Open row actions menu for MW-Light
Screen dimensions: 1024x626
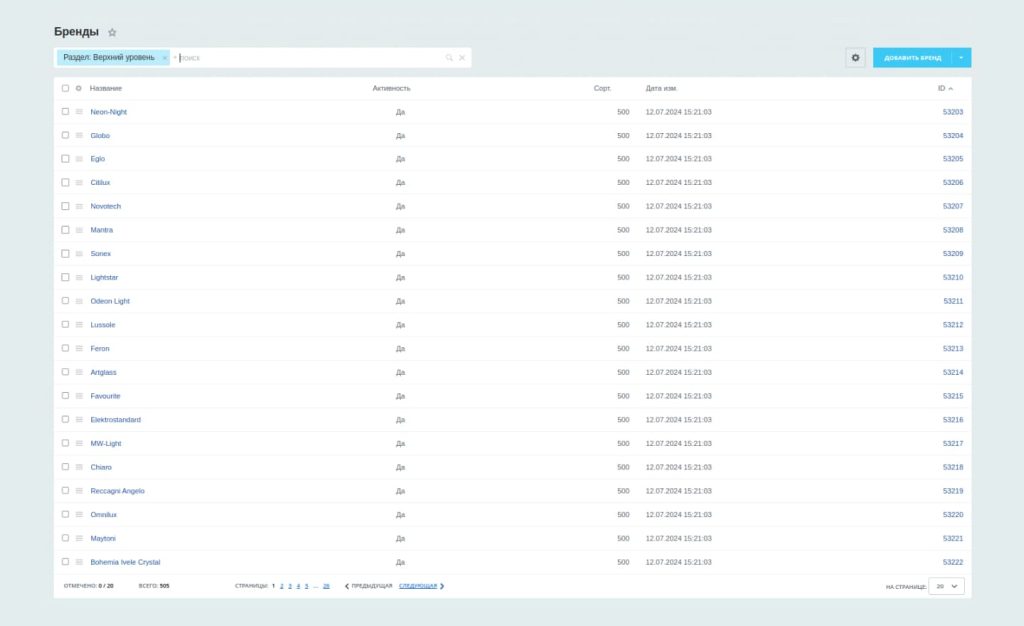79,443
